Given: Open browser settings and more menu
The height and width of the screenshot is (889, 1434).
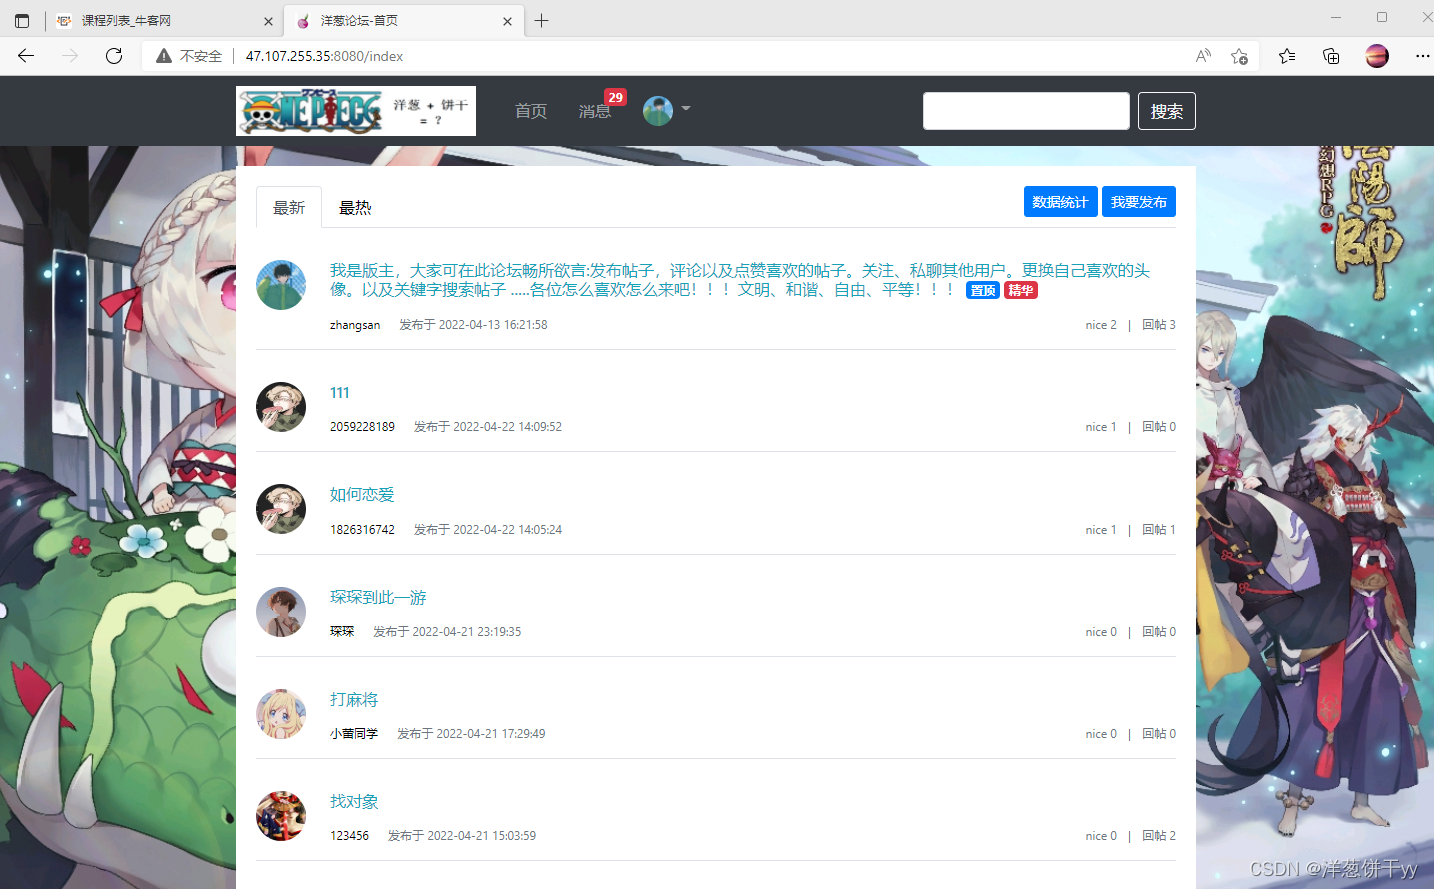Looking at the screenshot, I should 1422,56.
